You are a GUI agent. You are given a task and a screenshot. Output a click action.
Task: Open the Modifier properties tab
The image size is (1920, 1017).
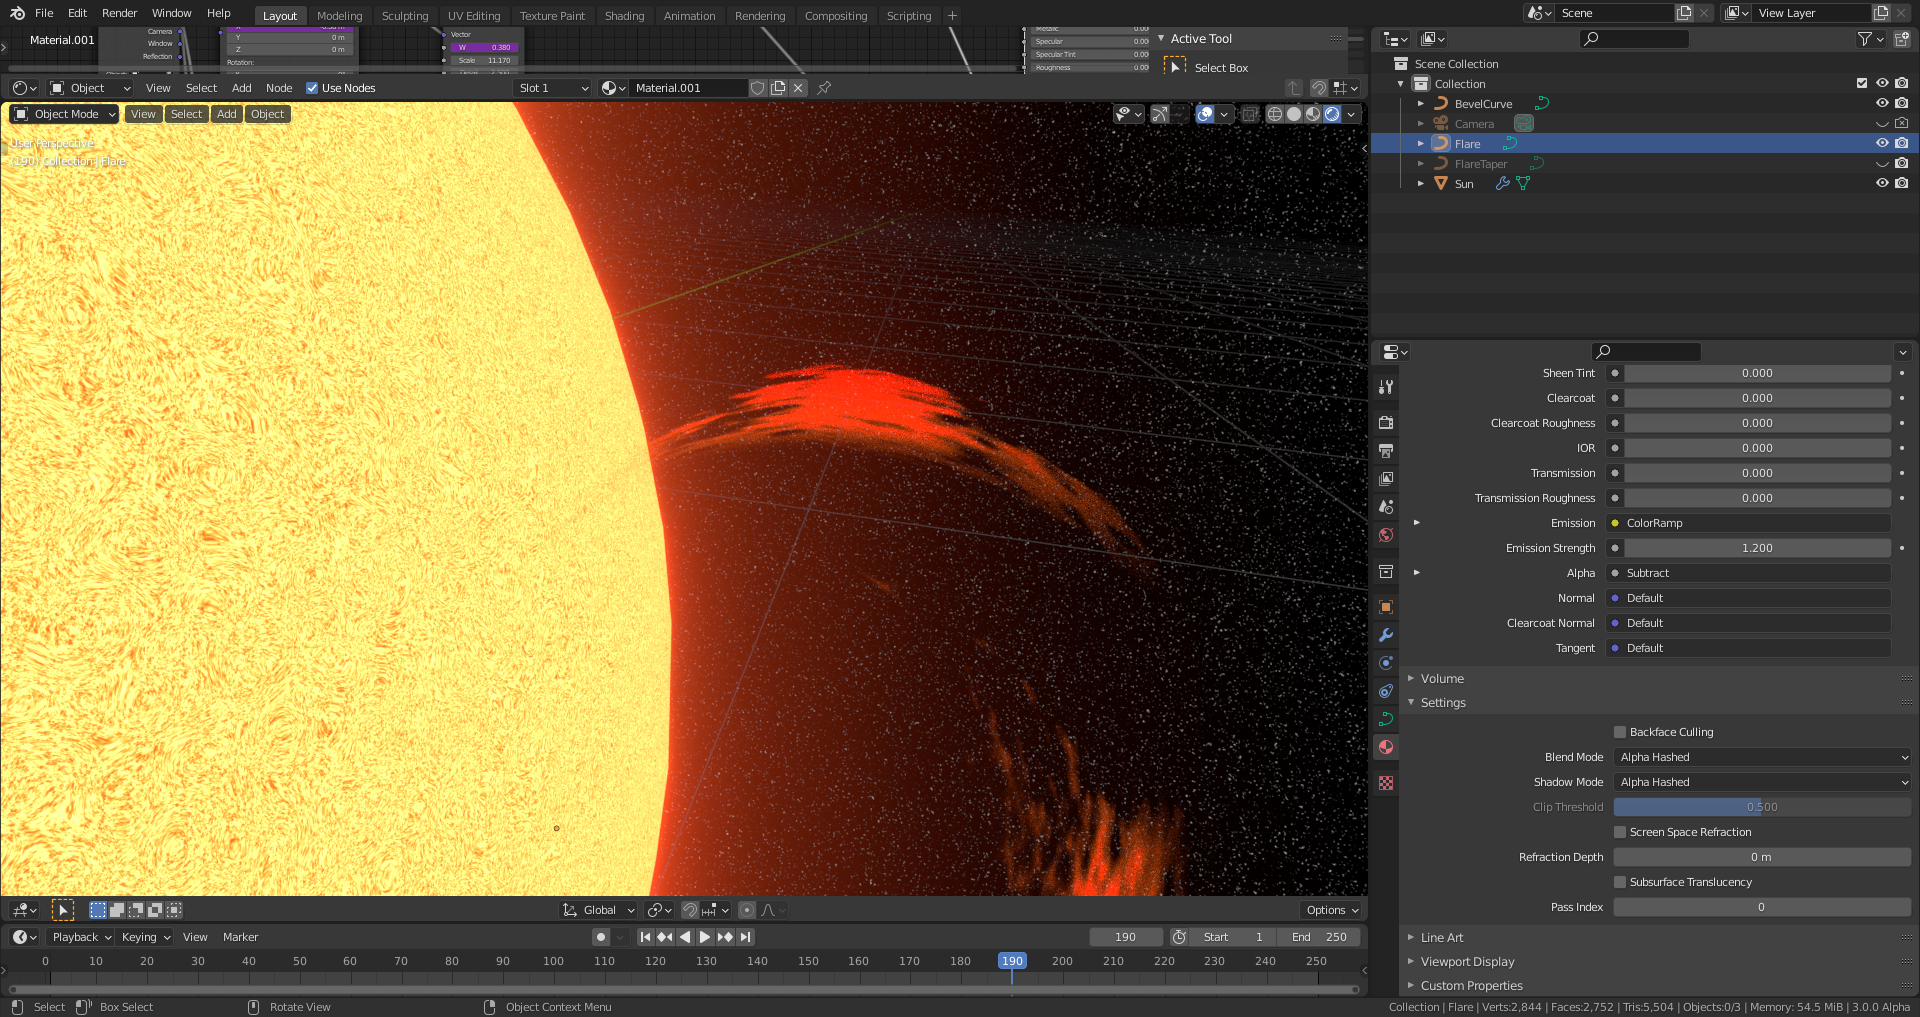1386,635
